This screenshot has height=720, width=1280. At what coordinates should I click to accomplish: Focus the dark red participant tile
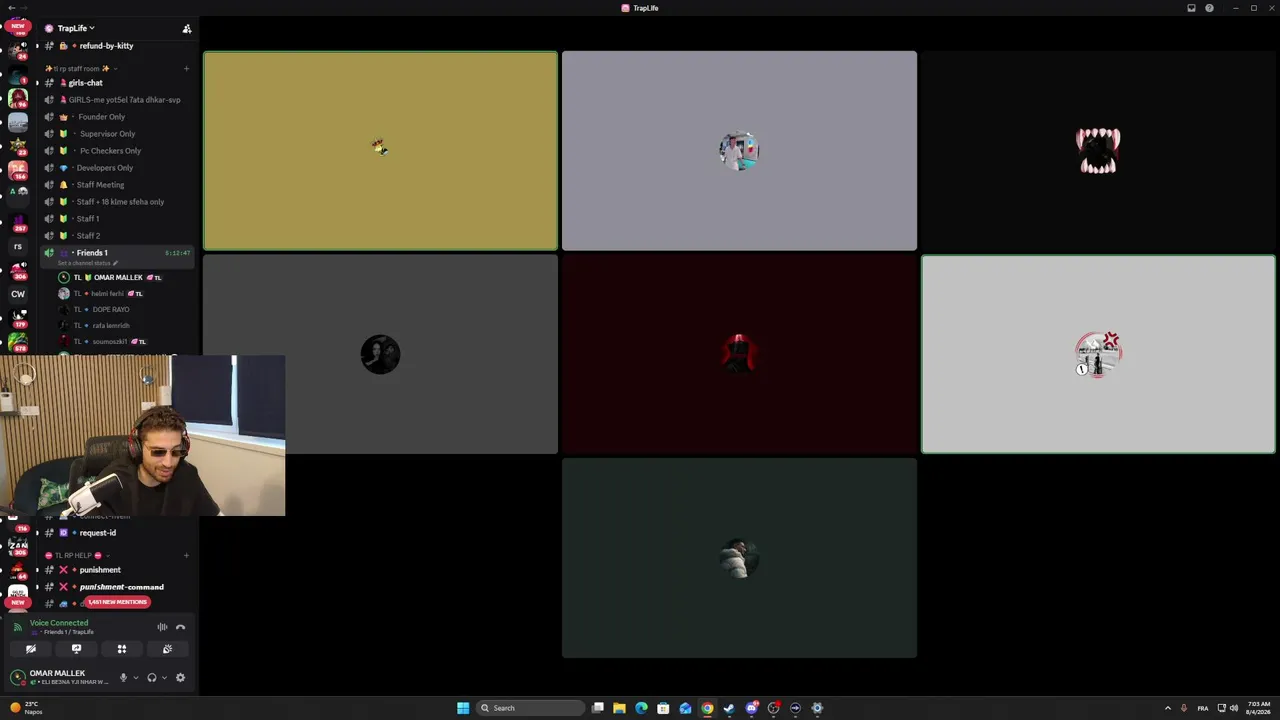[739, 354]
